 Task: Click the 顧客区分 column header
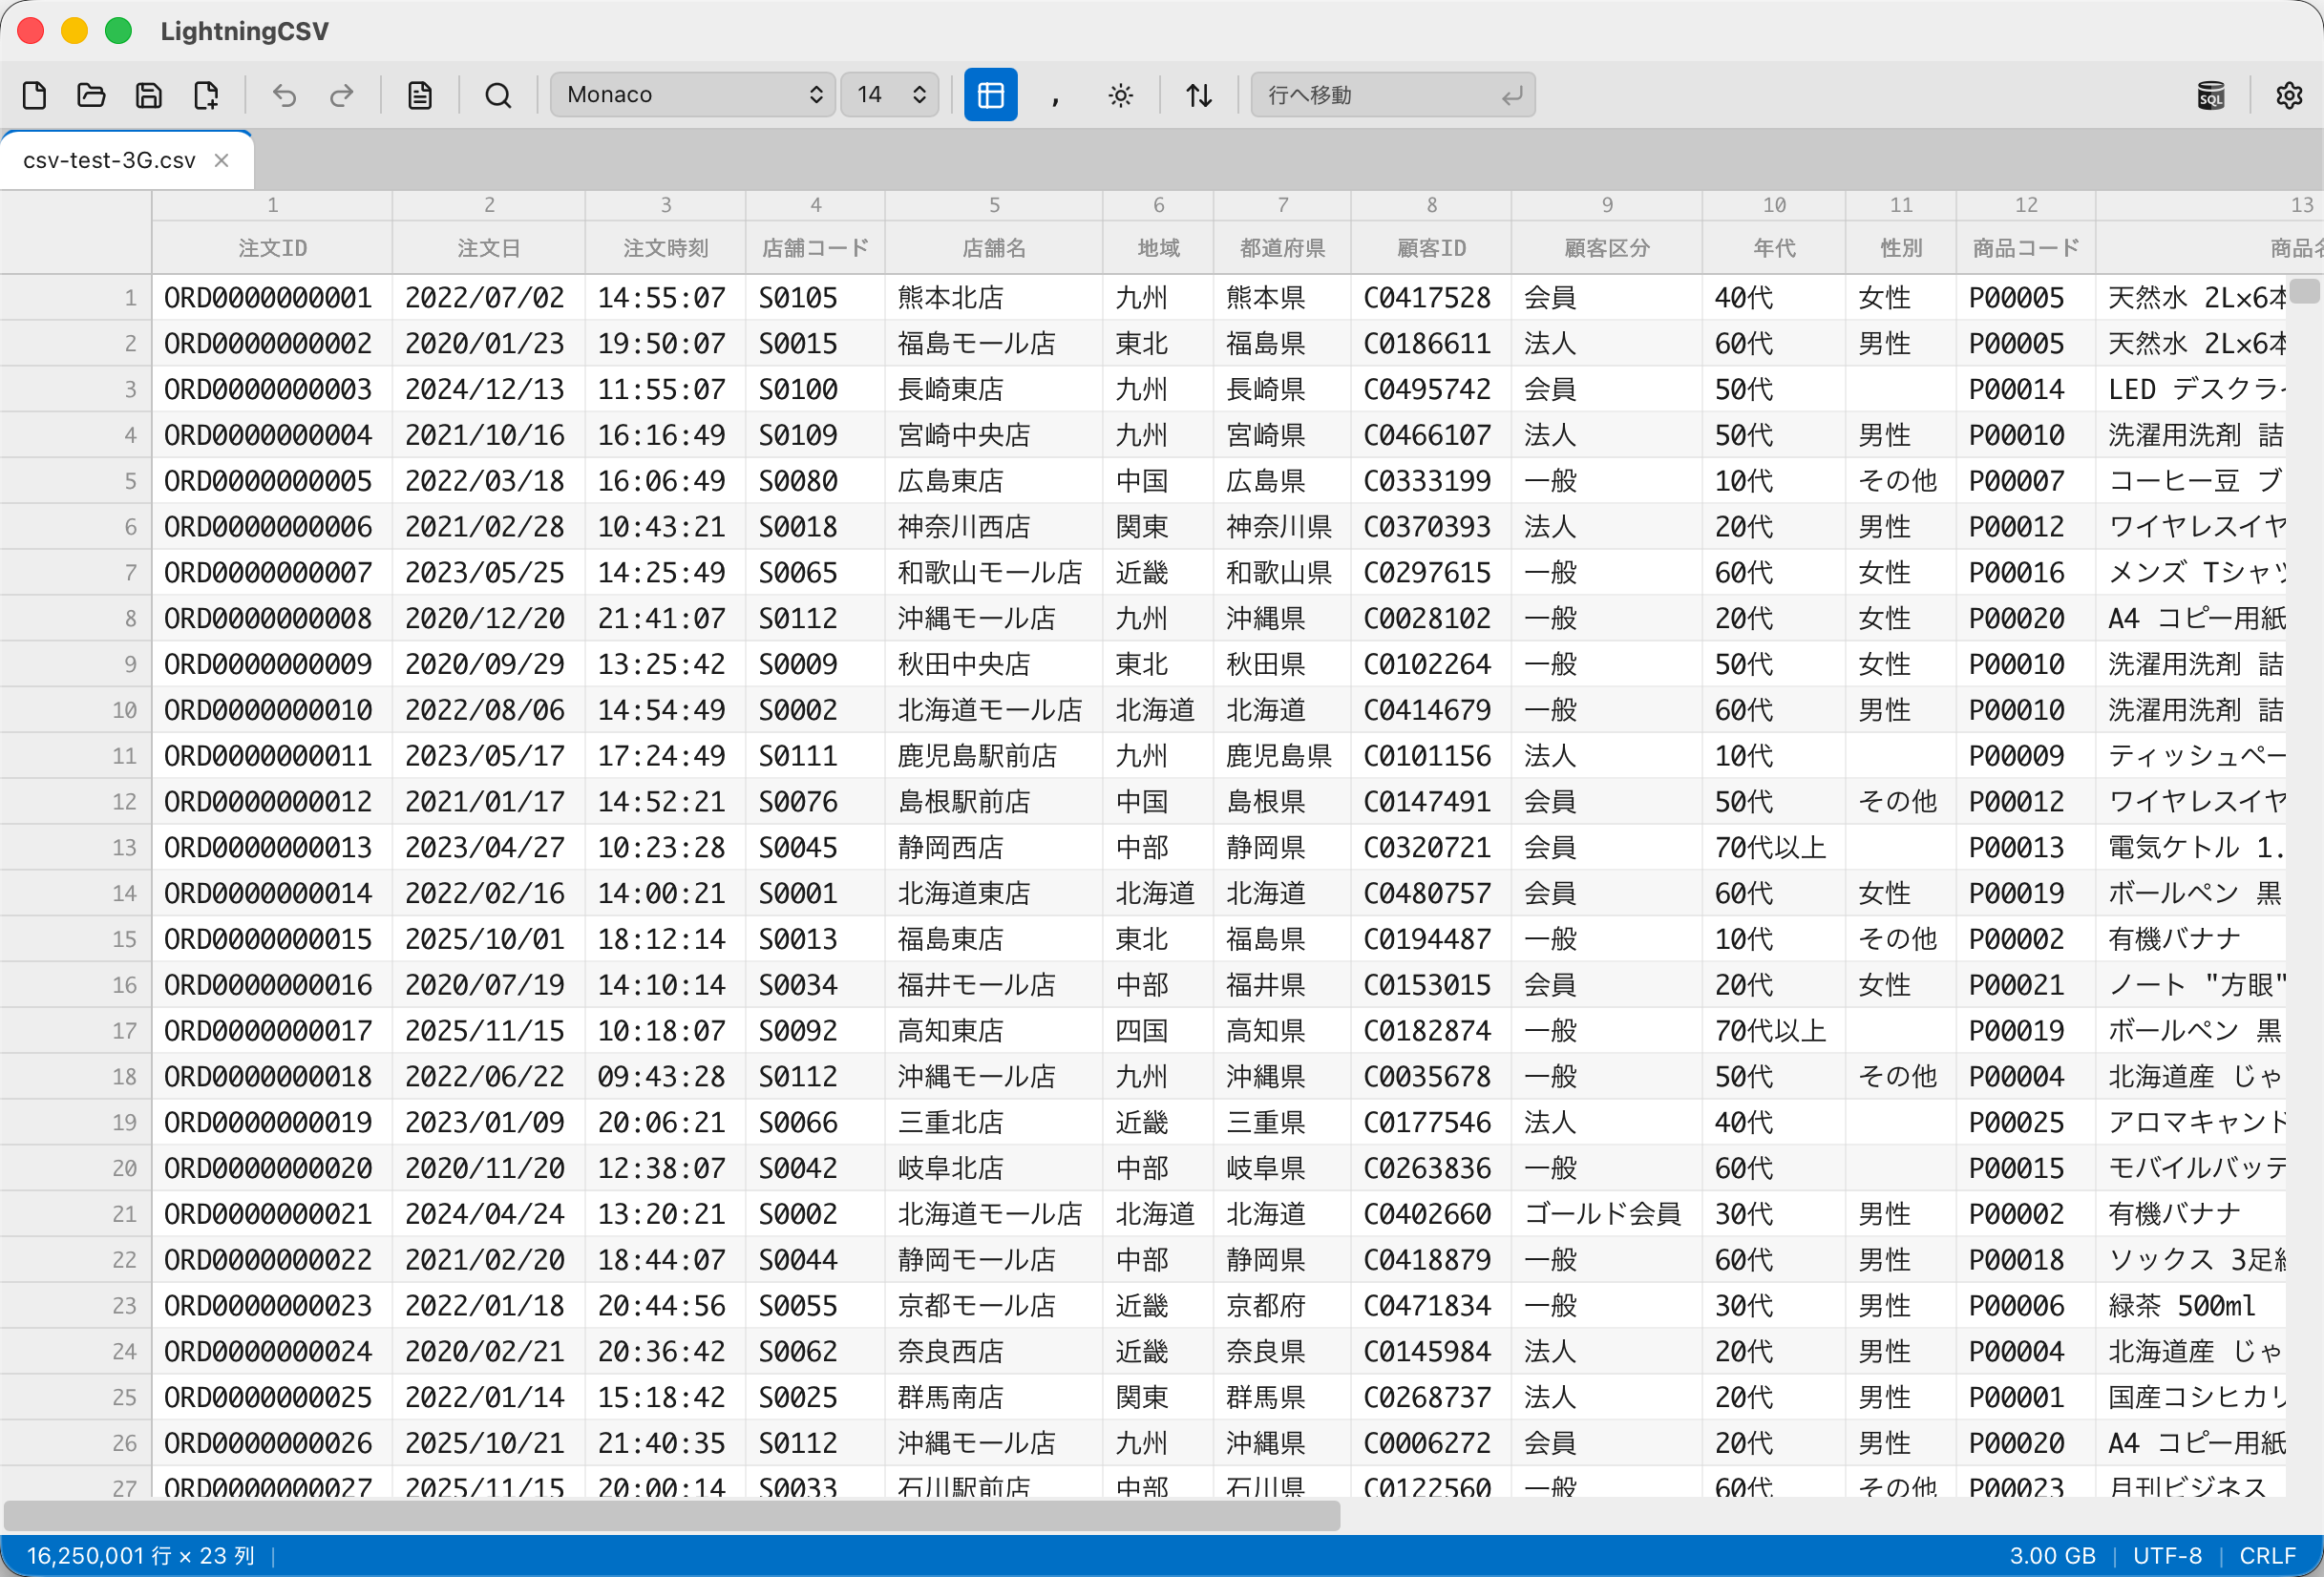(x=1607, y=248)
